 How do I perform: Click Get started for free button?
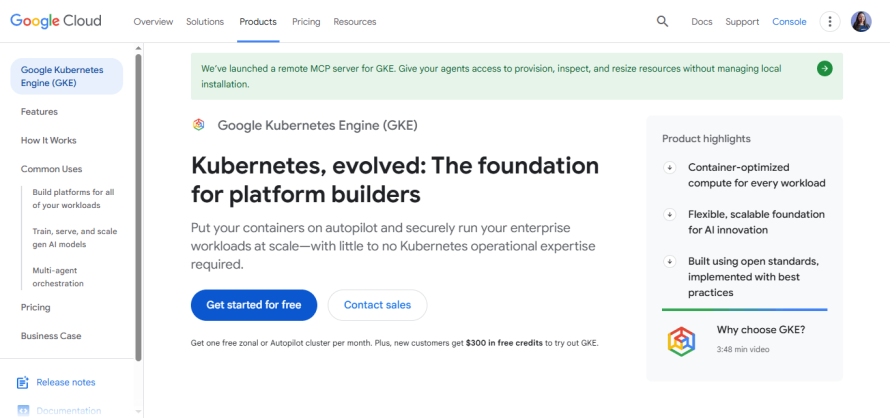click(x=254, y=305)
